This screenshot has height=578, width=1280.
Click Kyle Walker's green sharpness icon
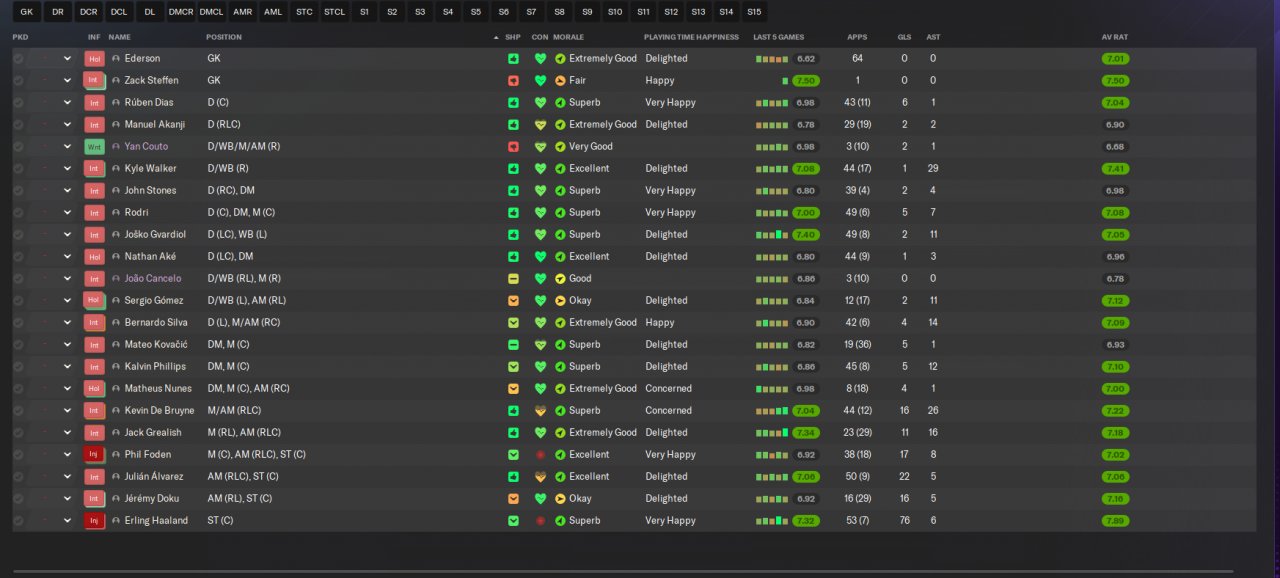pyautogui.click(x=513, y=168)
